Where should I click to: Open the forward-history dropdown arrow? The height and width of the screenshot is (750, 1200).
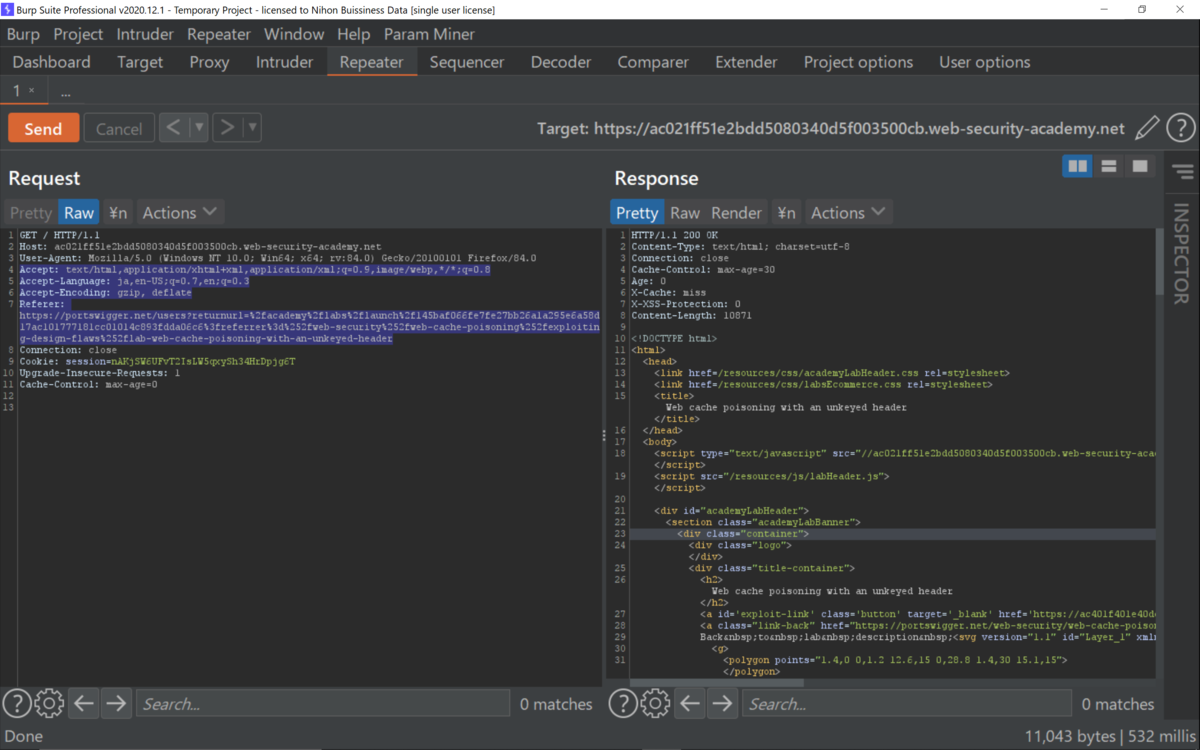point(252,127)
